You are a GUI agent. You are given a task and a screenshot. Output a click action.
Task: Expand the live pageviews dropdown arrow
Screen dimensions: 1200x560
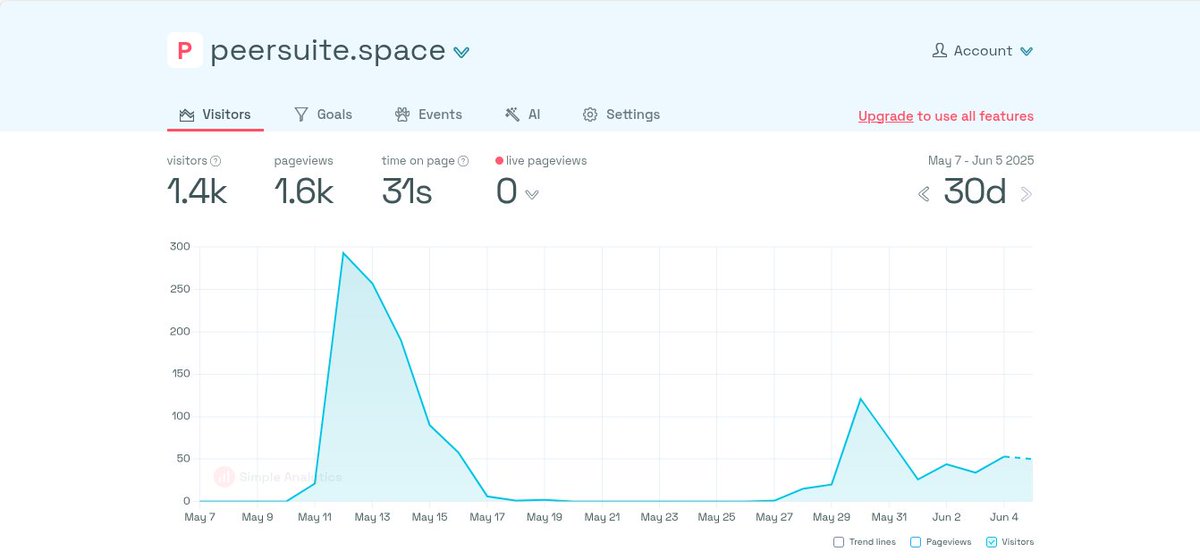(x=532, y=194)
